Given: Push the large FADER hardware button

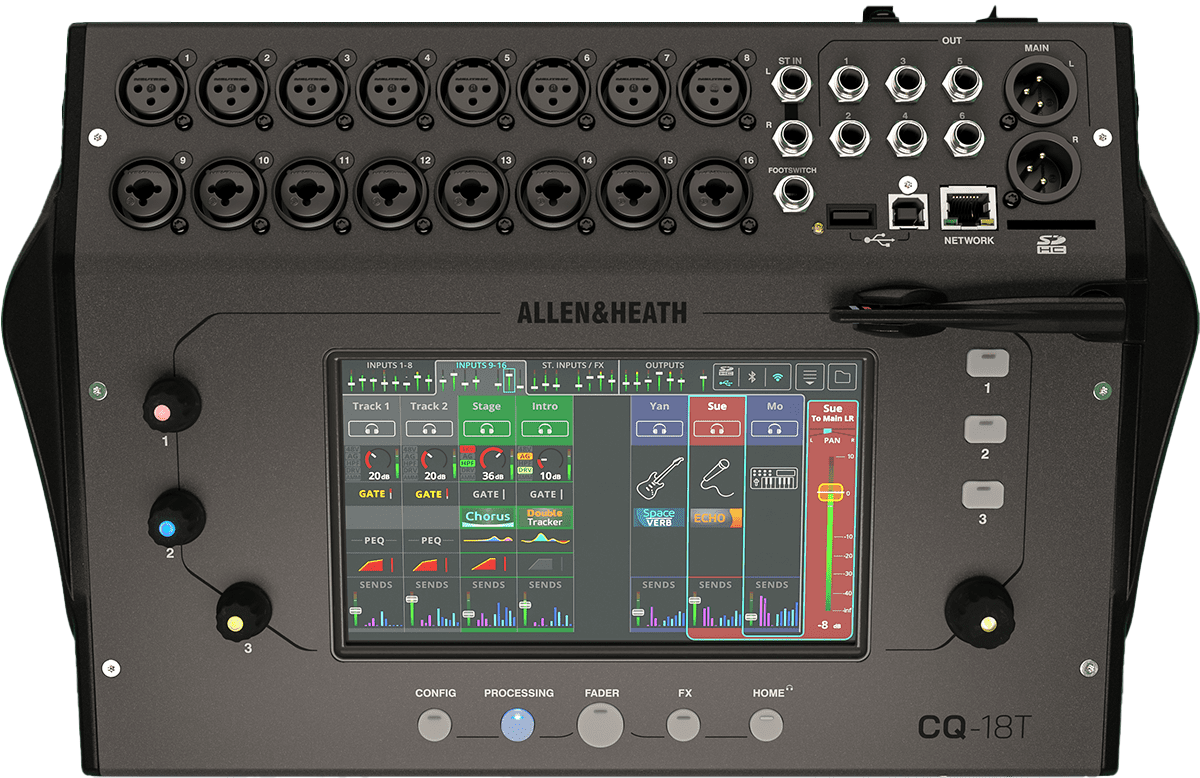Looking at the screenshot, I should (601, 725).
